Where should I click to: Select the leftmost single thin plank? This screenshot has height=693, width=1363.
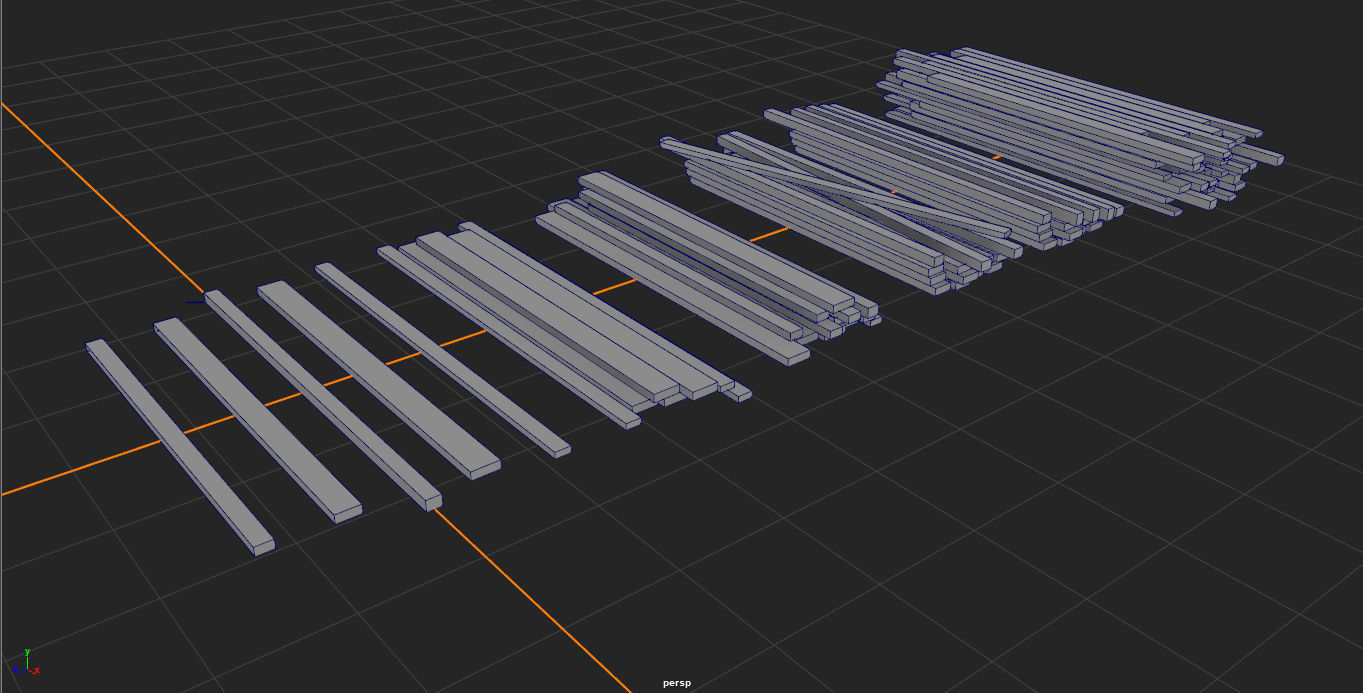180,447
